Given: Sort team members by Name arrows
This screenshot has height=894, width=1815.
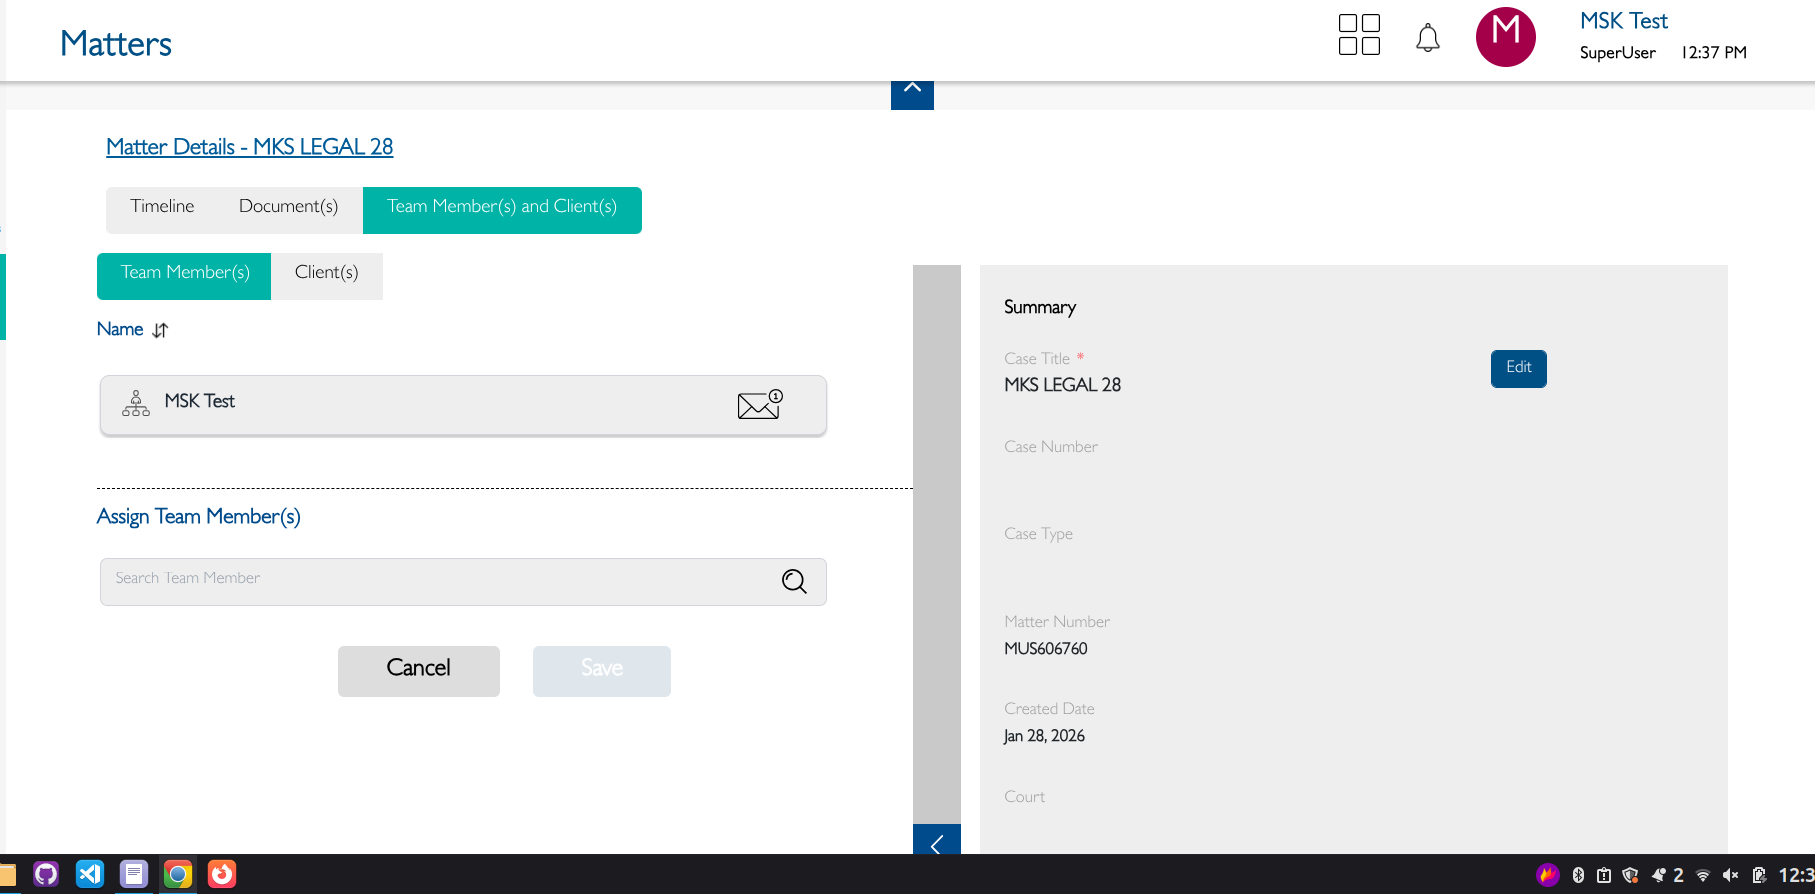Looking at the screenshot, I should [x=160, y=330].
